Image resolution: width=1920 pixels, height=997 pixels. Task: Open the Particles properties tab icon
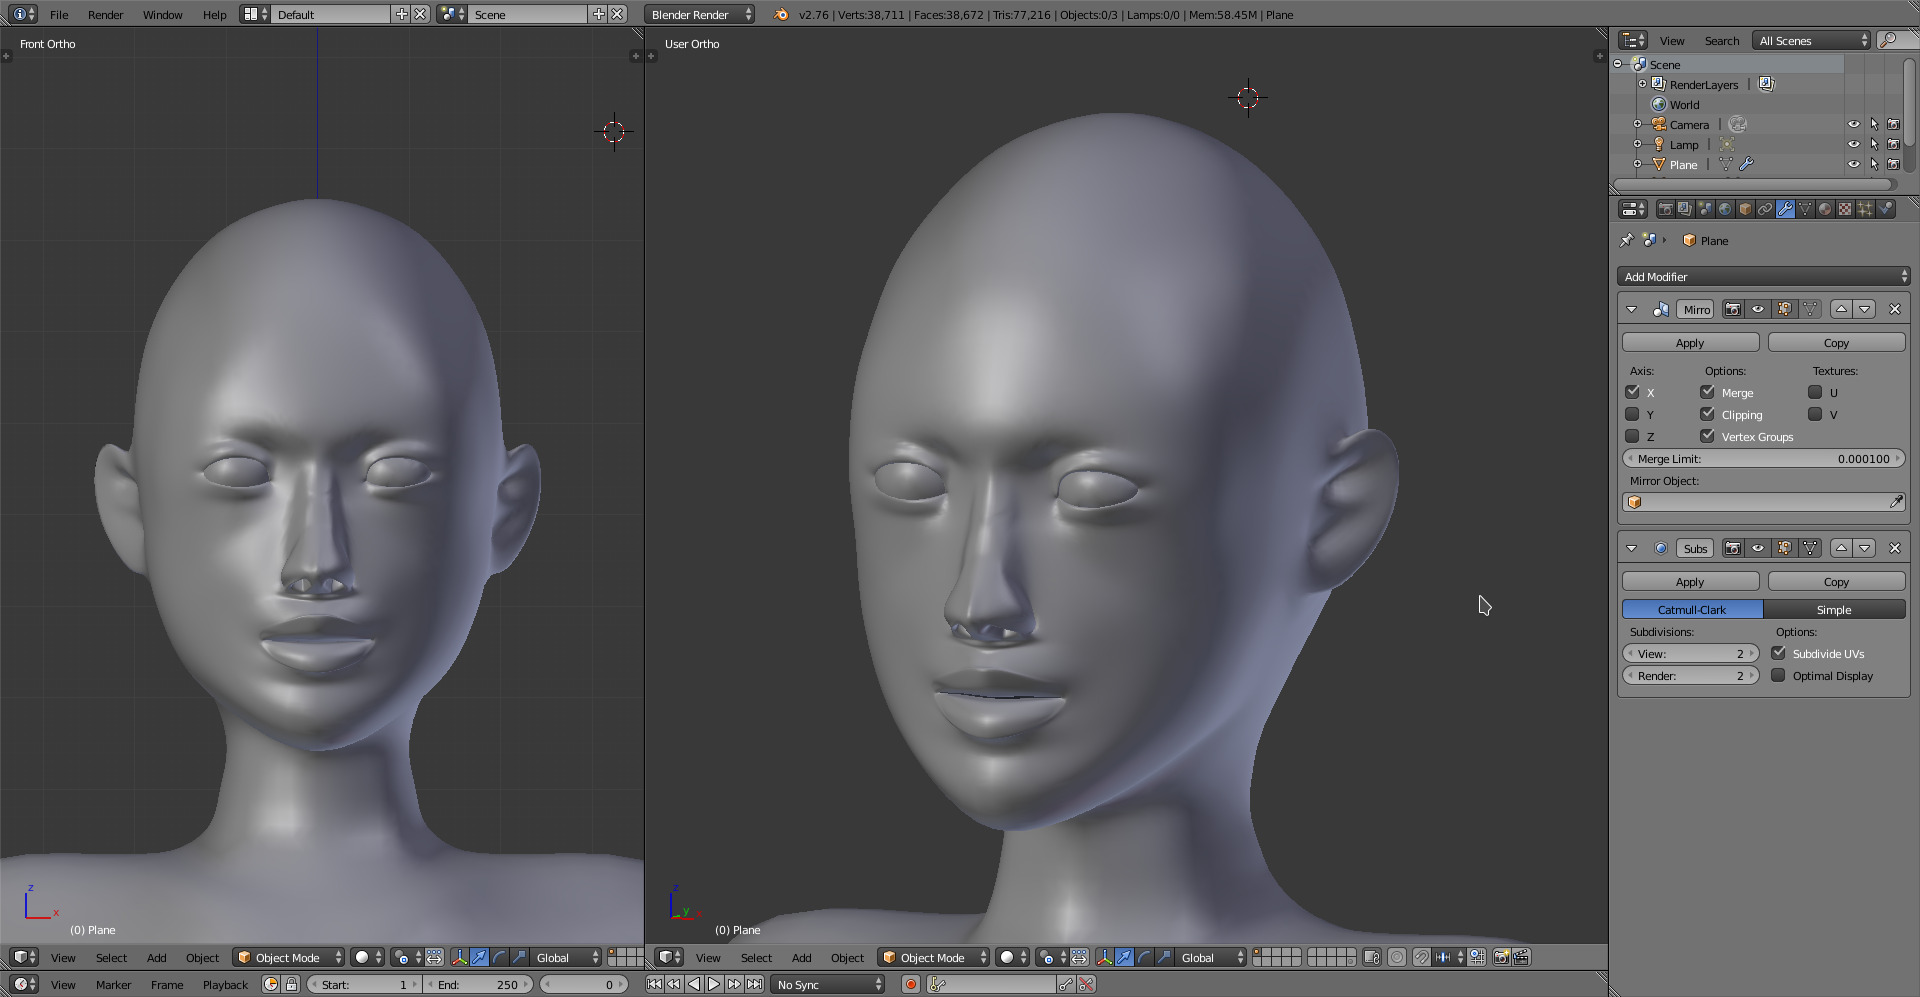click(x=1865, y=209)
